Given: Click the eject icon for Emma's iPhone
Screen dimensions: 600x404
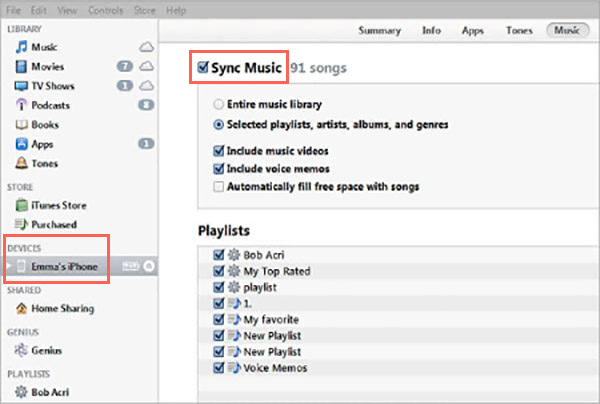Looking at the screenshot, I should pos(149,266).
